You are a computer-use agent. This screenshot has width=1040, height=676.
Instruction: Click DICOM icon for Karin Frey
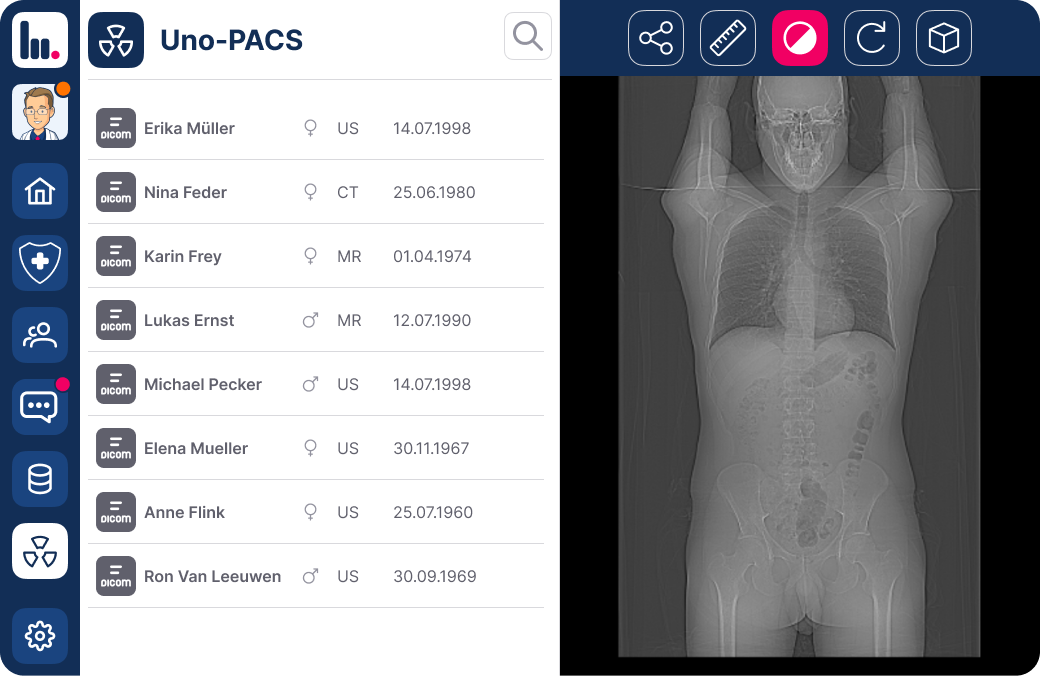pos(116,256)
